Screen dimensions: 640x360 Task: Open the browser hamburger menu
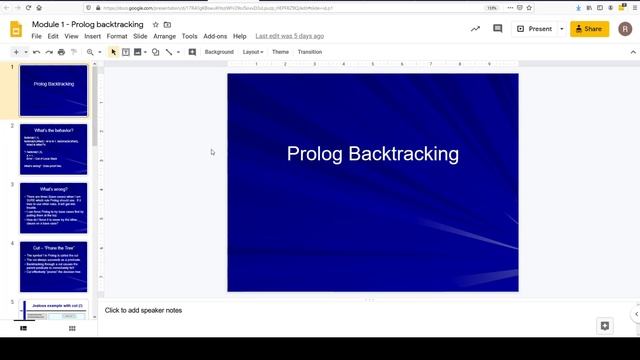click(x=635, y=8)
